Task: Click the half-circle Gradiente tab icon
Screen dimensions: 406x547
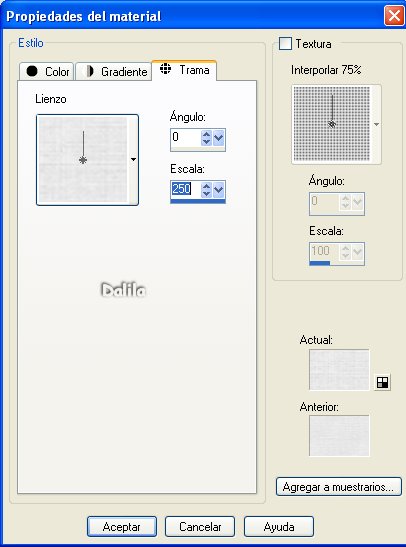Action: 89,71
